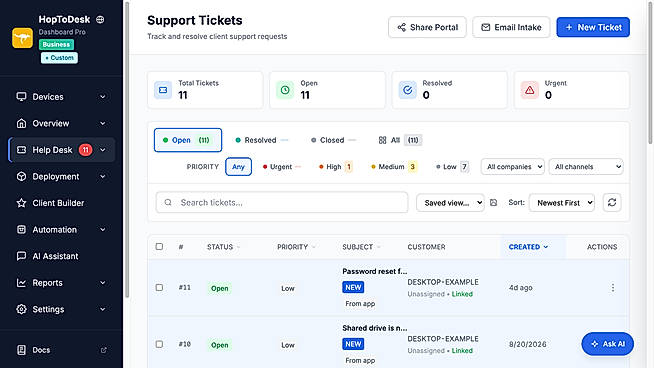Click the Email Intake button
Viewport: 654px width, 368px height.
[511, 28]
